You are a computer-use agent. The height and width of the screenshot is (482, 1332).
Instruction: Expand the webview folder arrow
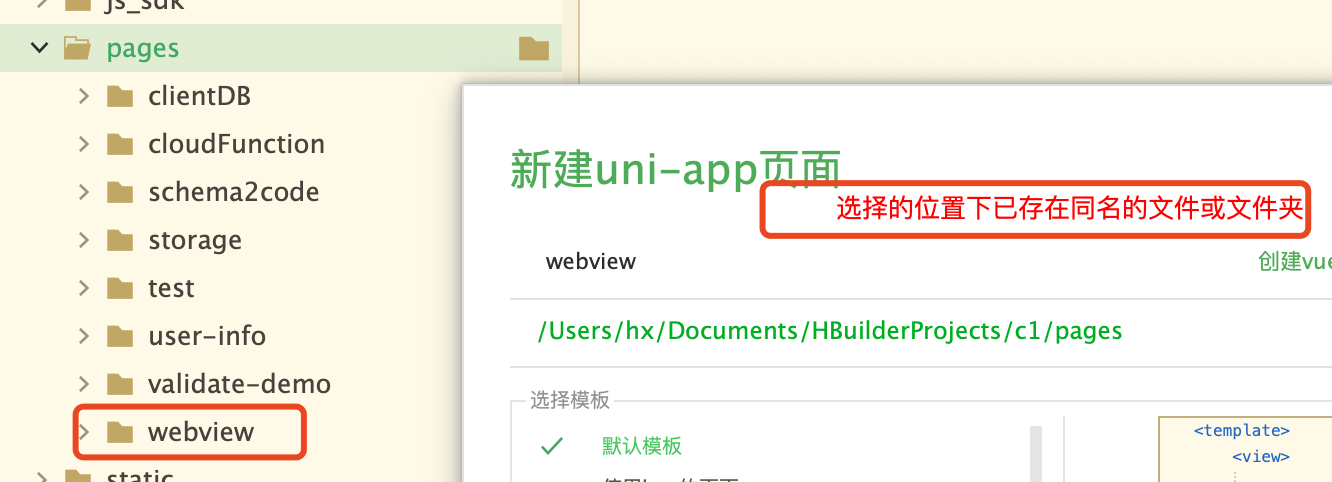(x=84, y=432)
